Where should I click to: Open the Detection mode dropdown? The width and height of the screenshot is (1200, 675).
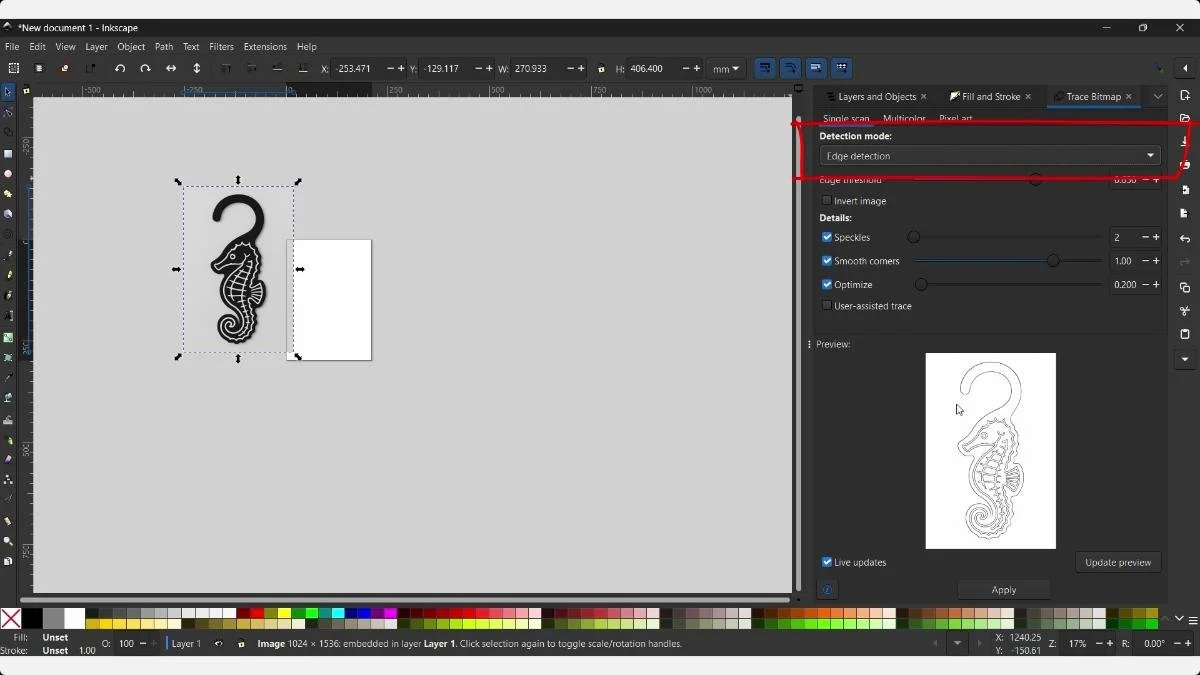(990, 156)
